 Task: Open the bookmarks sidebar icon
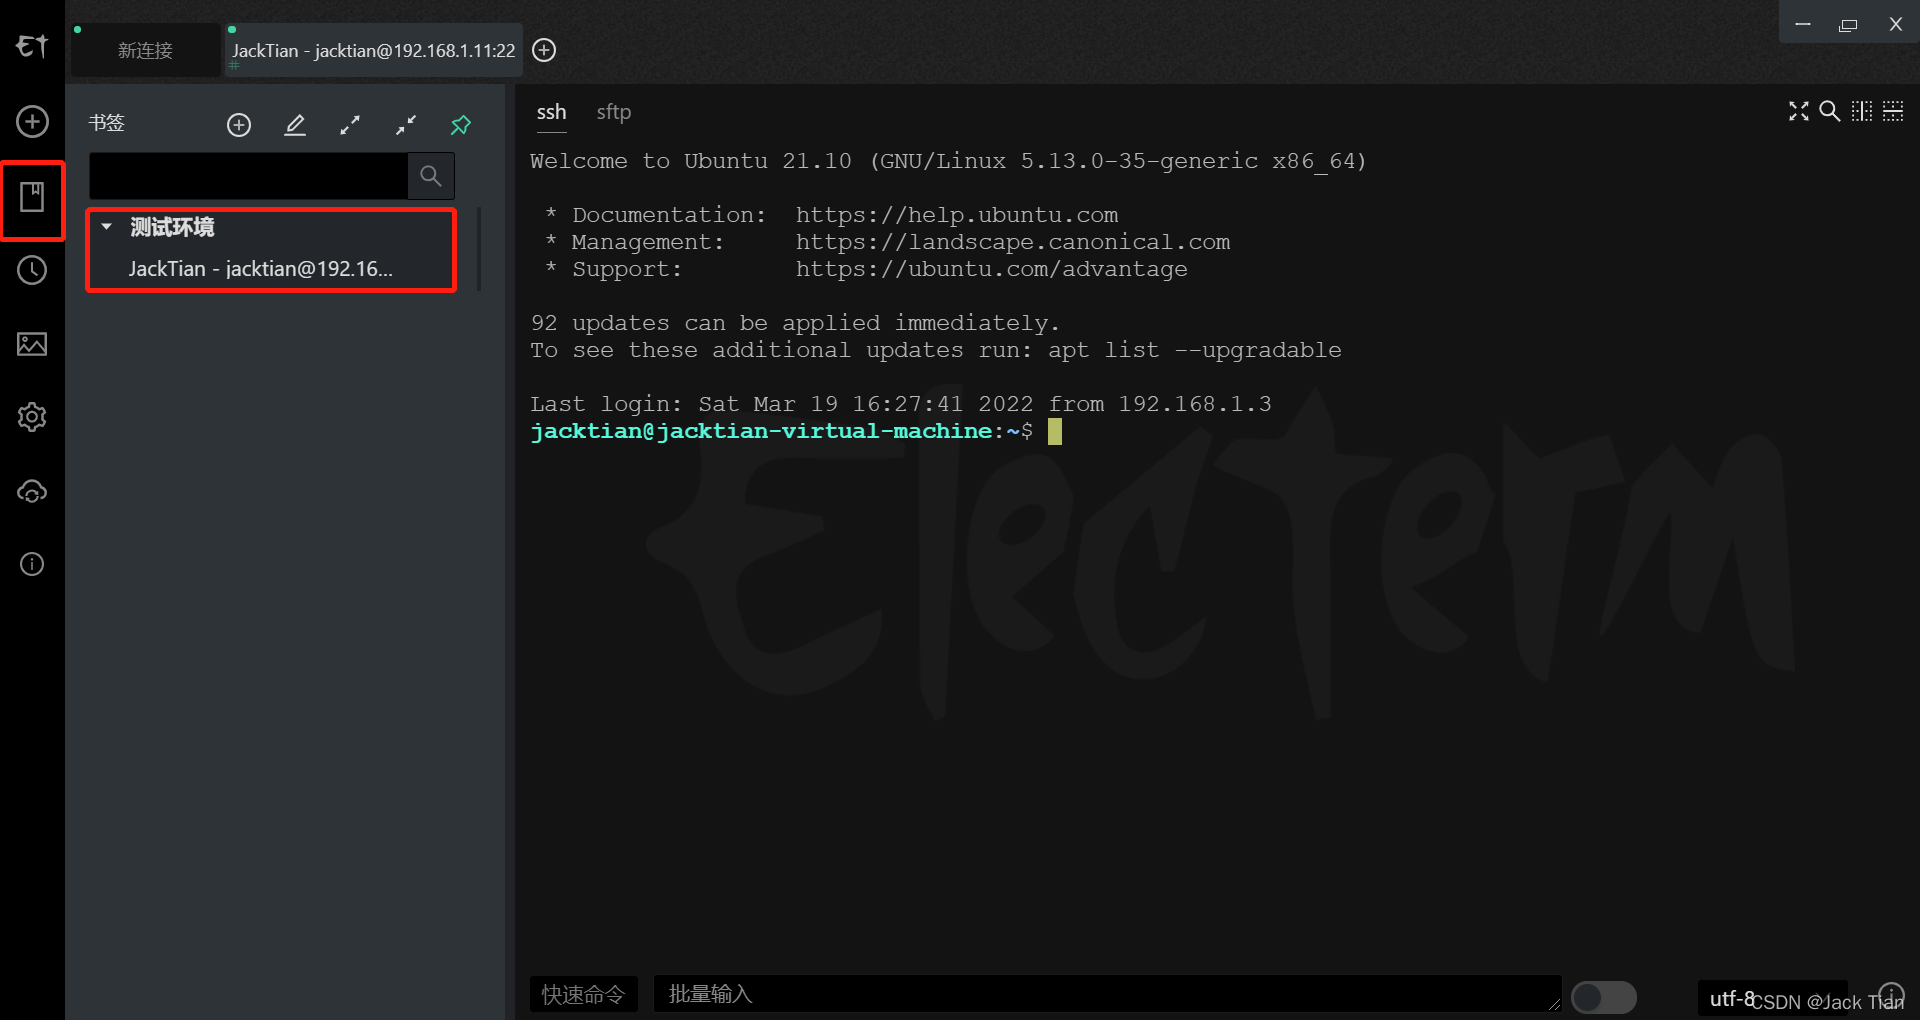32,197
